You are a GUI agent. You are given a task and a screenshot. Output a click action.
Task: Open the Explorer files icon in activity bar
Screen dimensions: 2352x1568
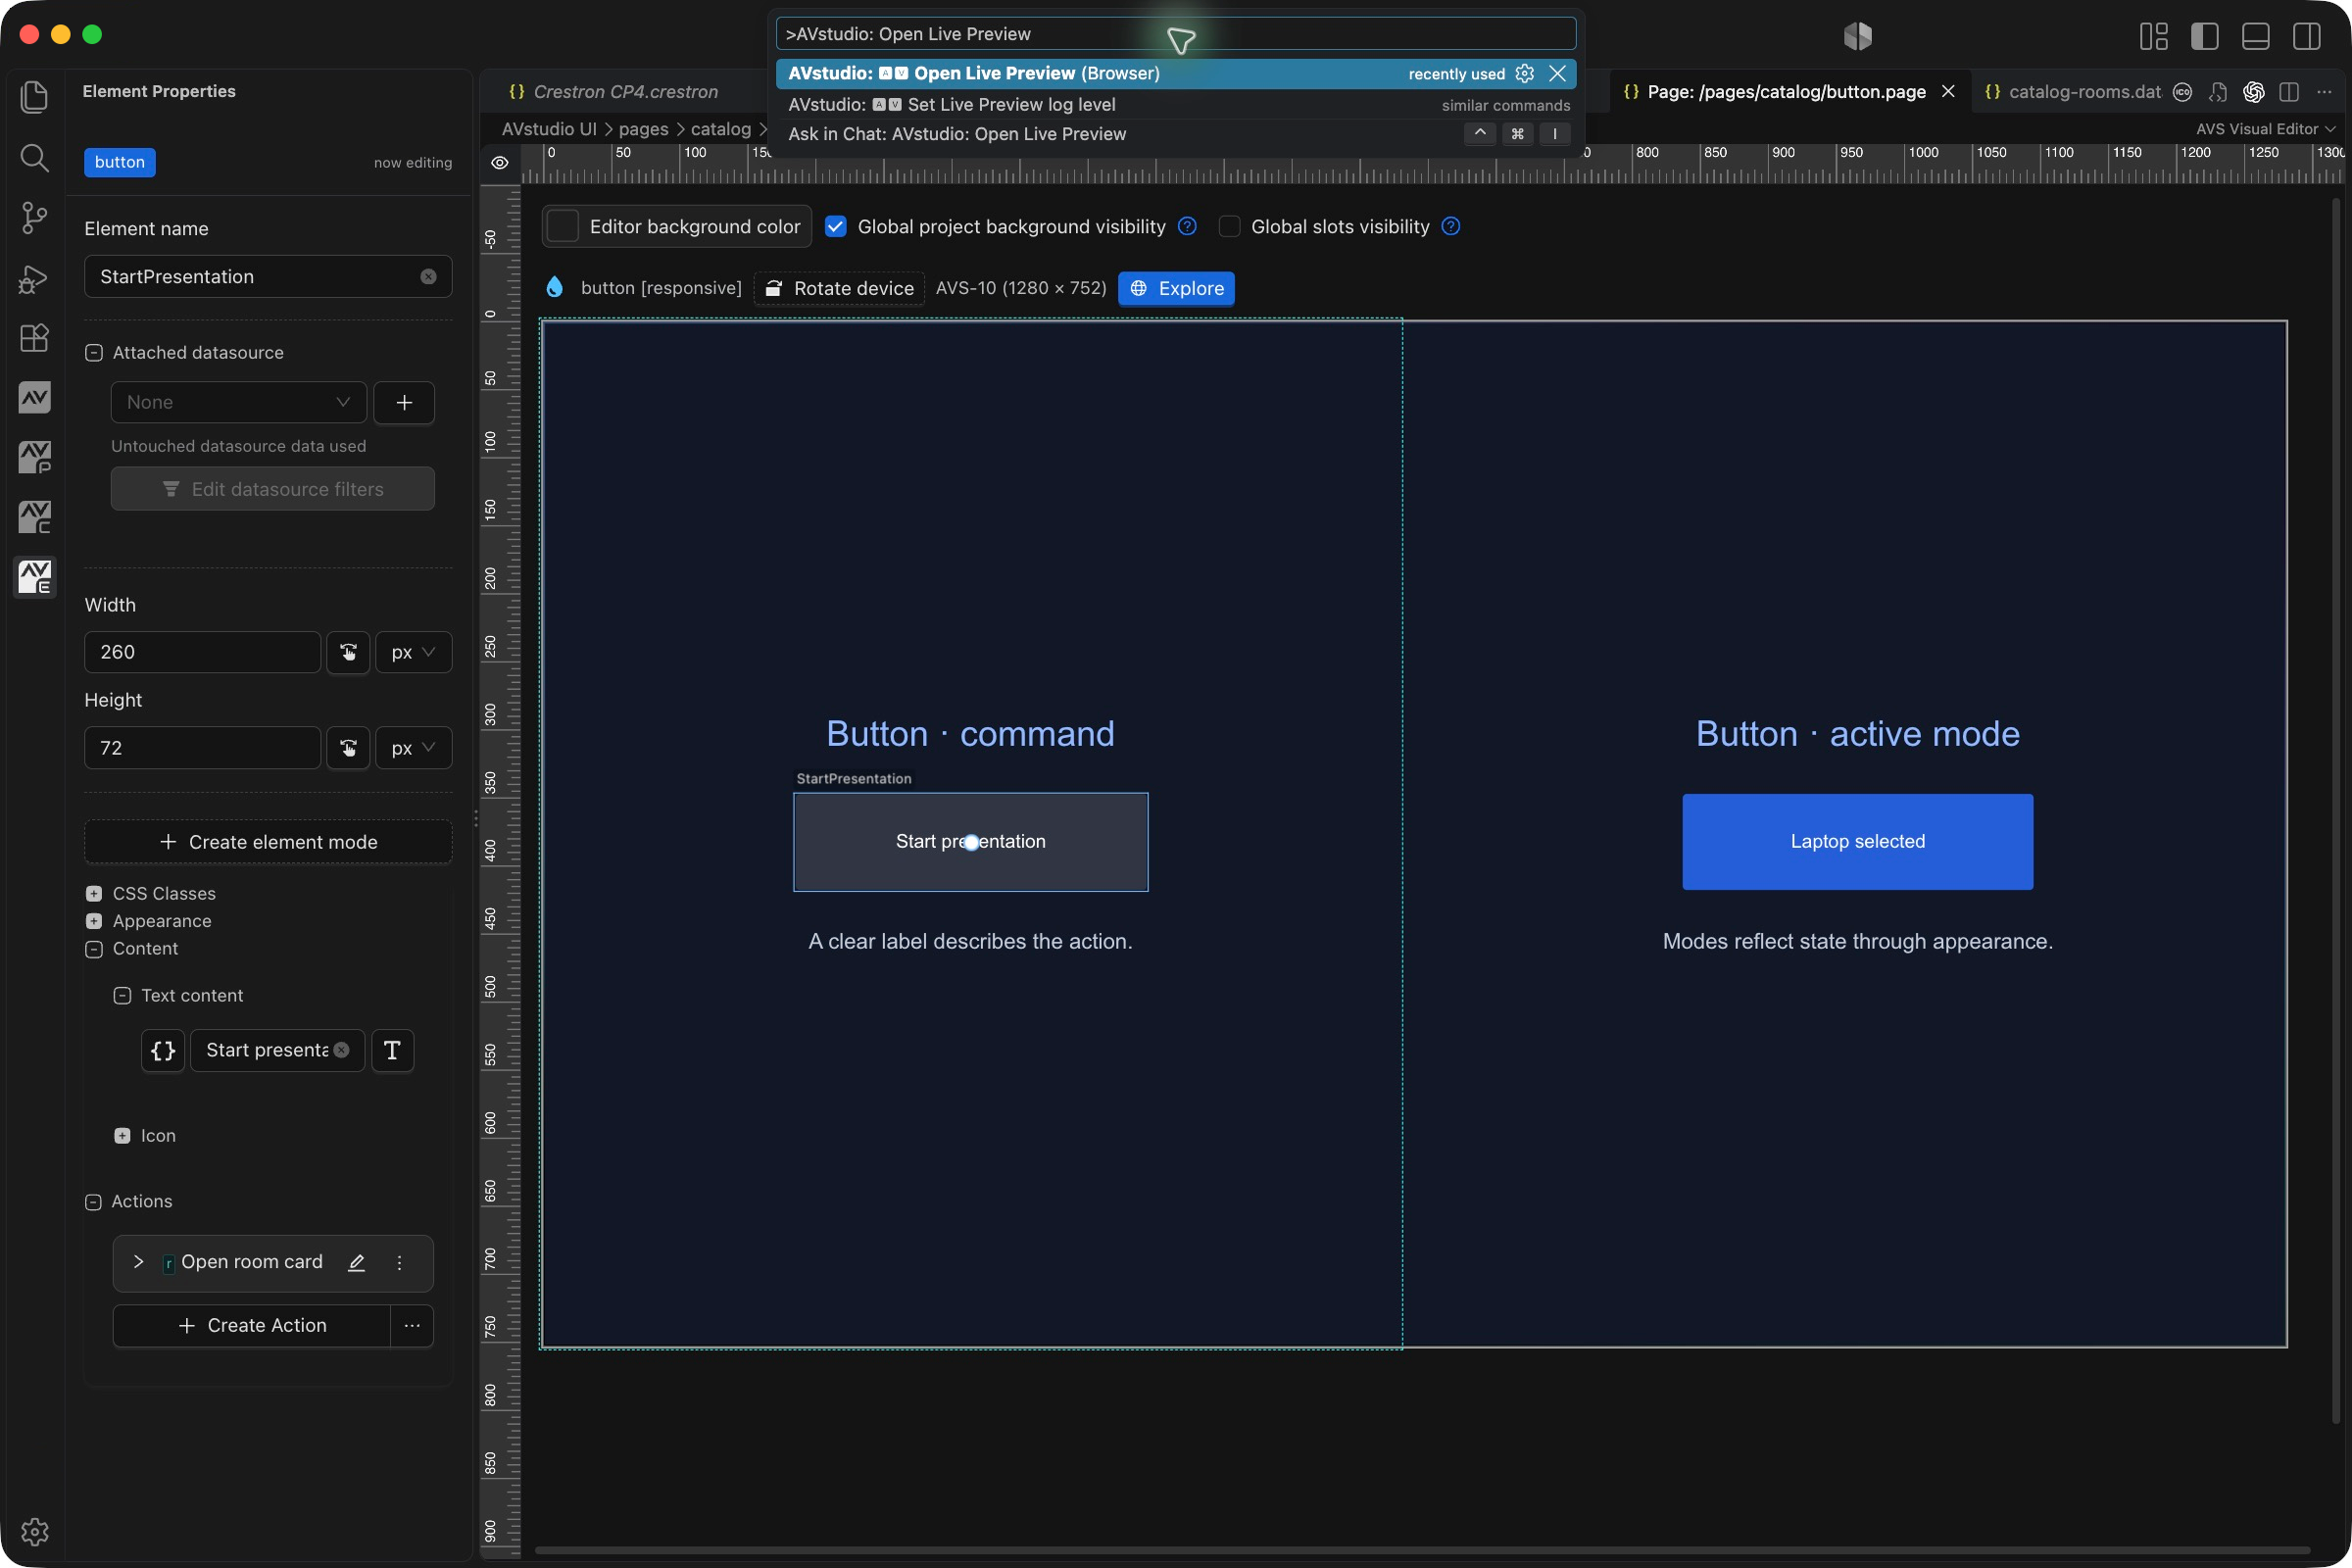(x=34, y=97)
